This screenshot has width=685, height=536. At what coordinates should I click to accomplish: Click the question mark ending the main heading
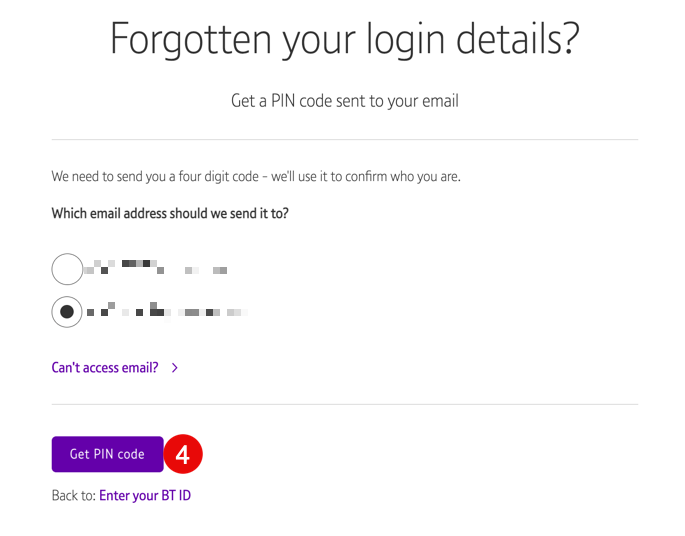click(x=570, y=38)
